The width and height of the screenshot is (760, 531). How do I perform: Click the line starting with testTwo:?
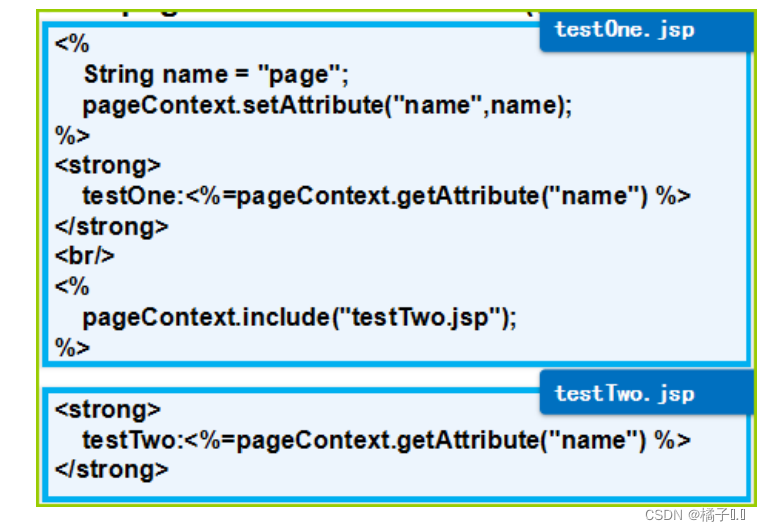386,440
